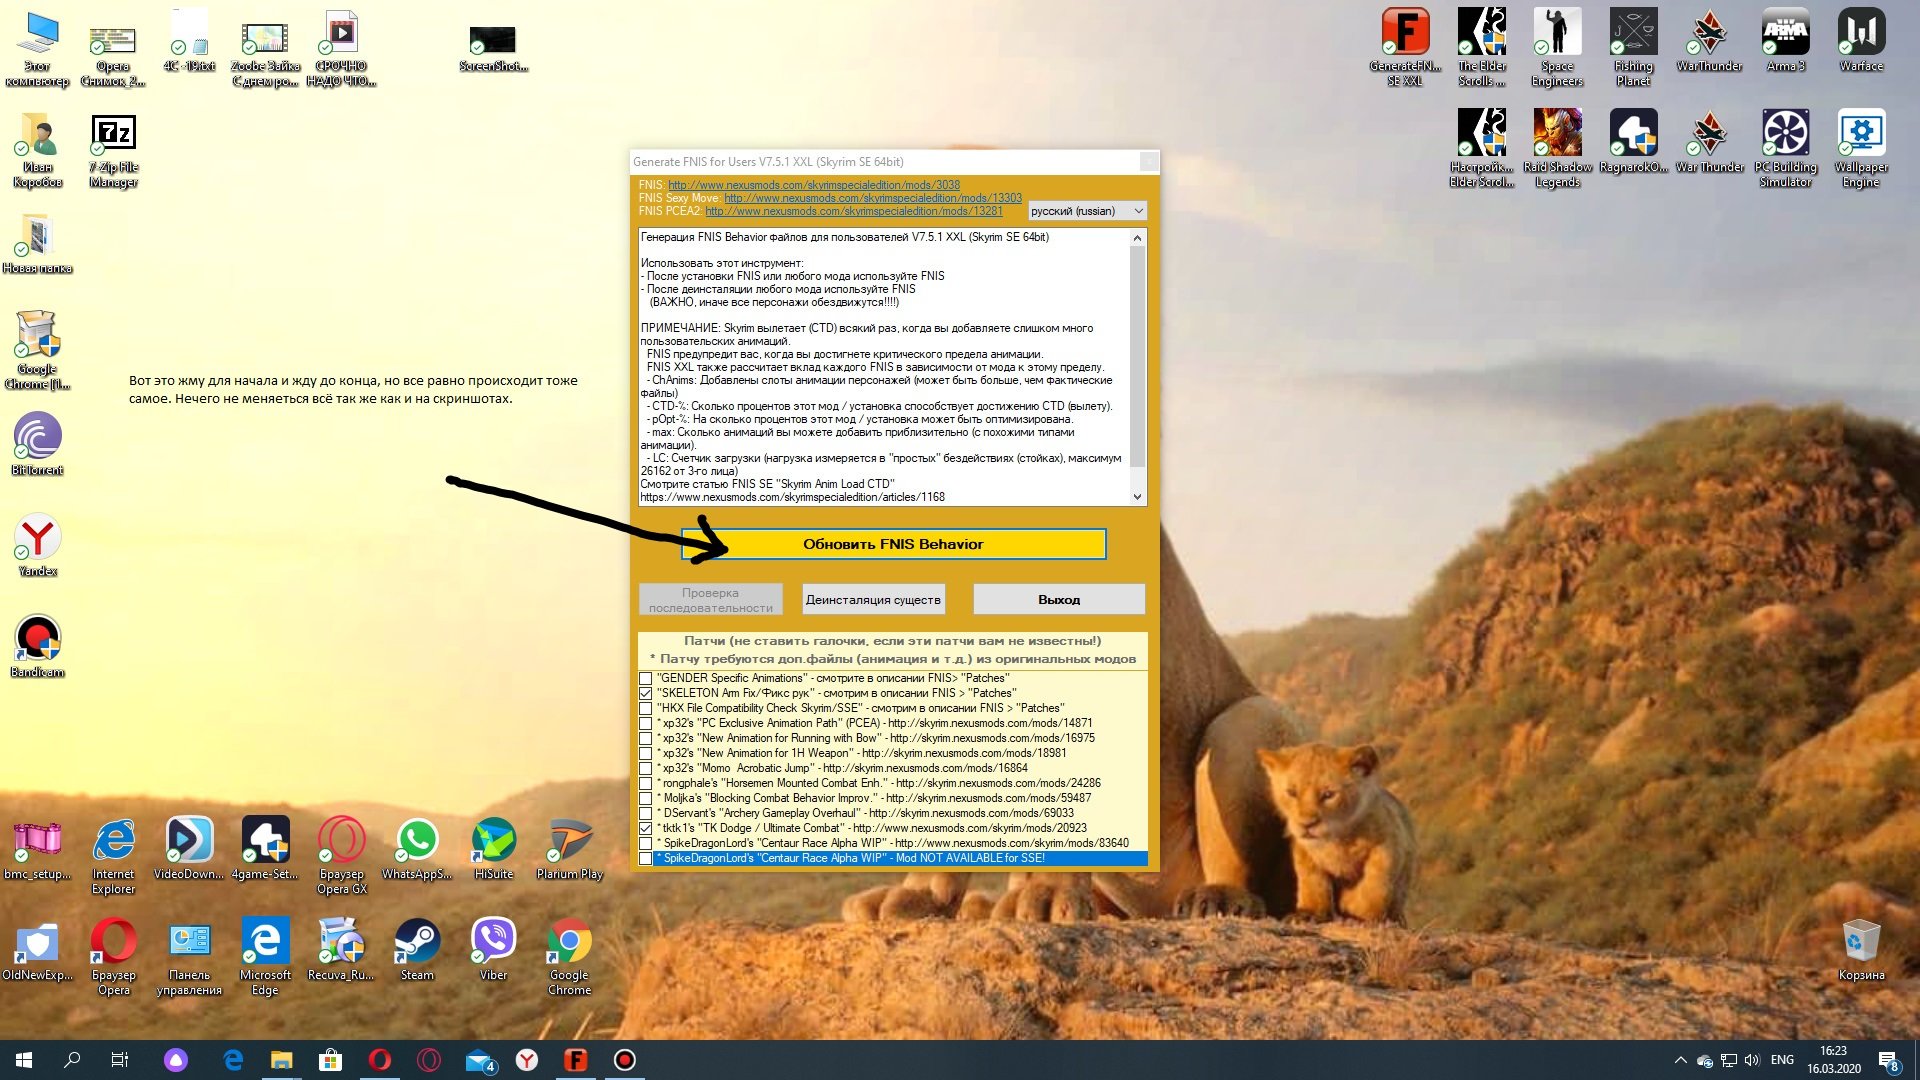Click the ENG input language indicator
Viewport: 1920px width, 1080px height.
click(x=1782, y=1060)
